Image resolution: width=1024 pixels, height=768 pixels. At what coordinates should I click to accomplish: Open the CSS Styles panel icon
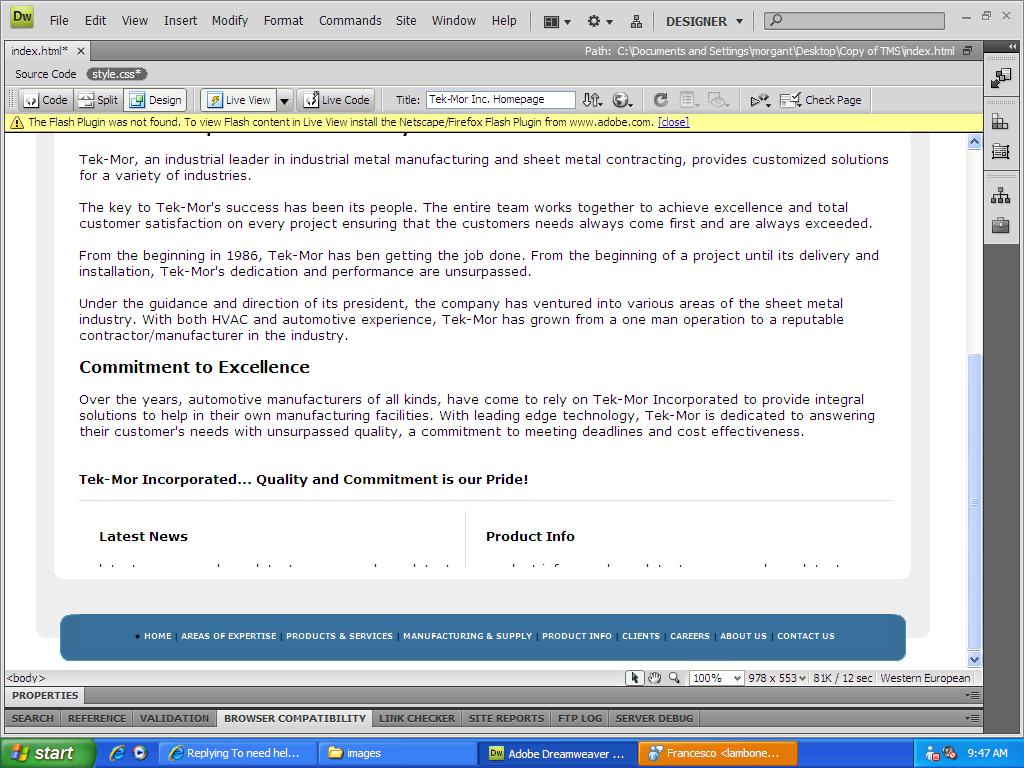[1000, 121]
